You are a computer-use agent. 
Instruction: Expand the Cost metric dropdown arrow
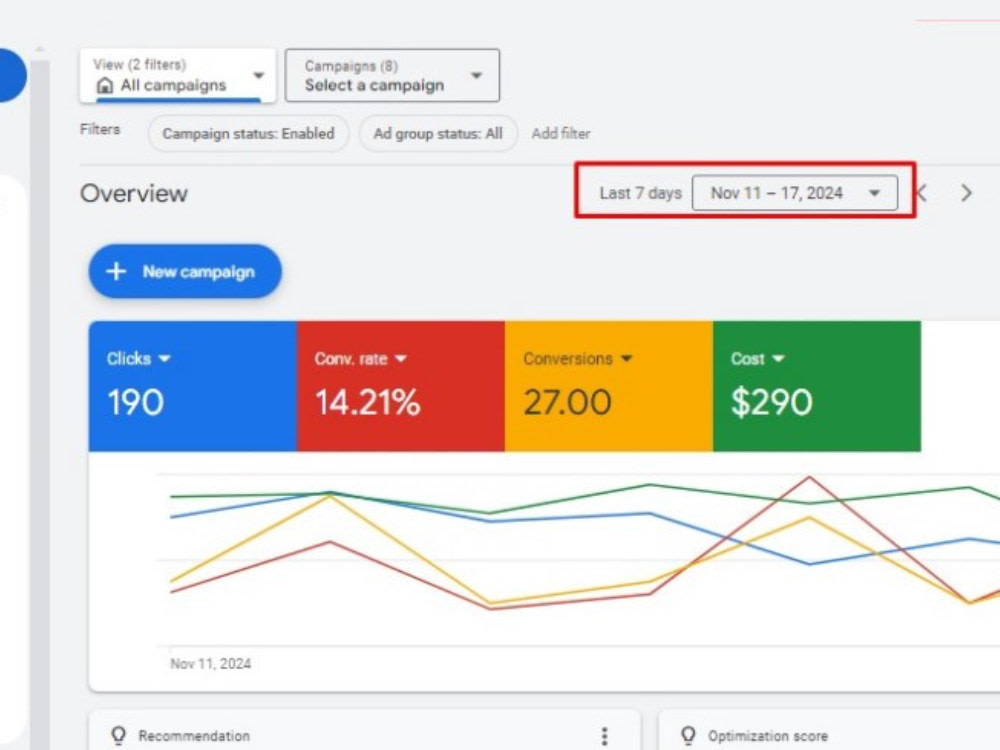[x=778, y=358]
